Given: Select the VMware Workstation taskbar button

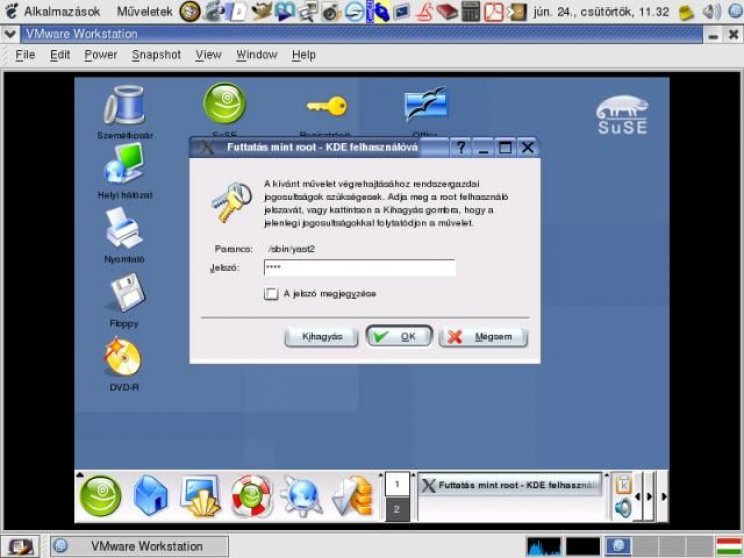Looking at the screenshot, I should click(x=140, y=547).
